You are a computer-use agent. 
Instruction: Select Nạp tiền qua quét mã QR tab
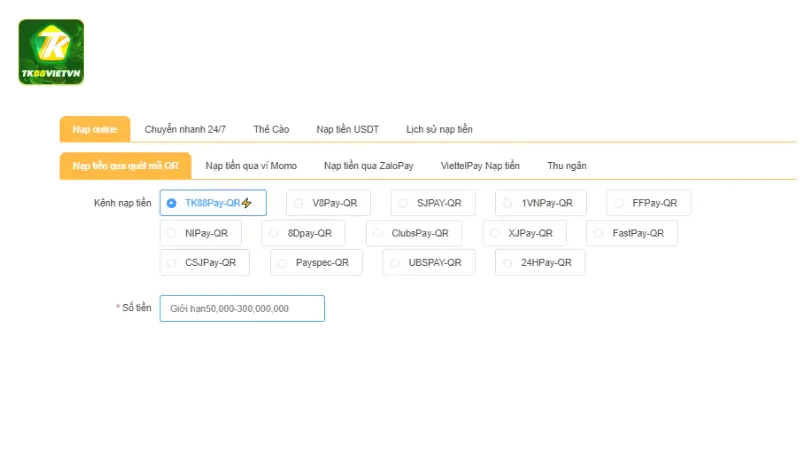click(126, 166)
